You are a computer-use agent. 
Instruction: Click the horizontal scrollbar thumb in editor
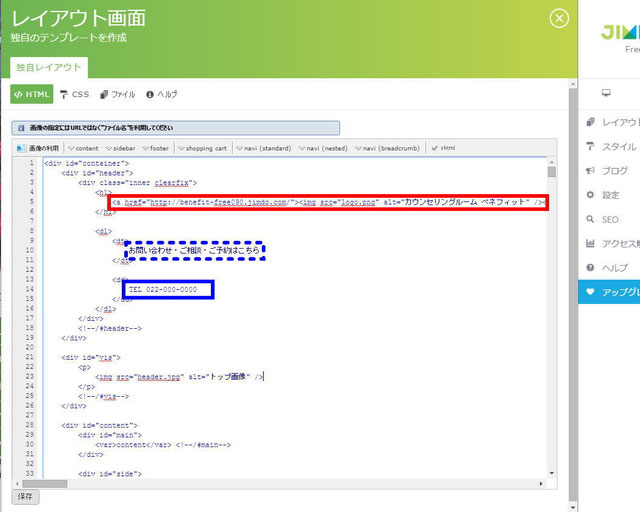[x=45, y=484]
